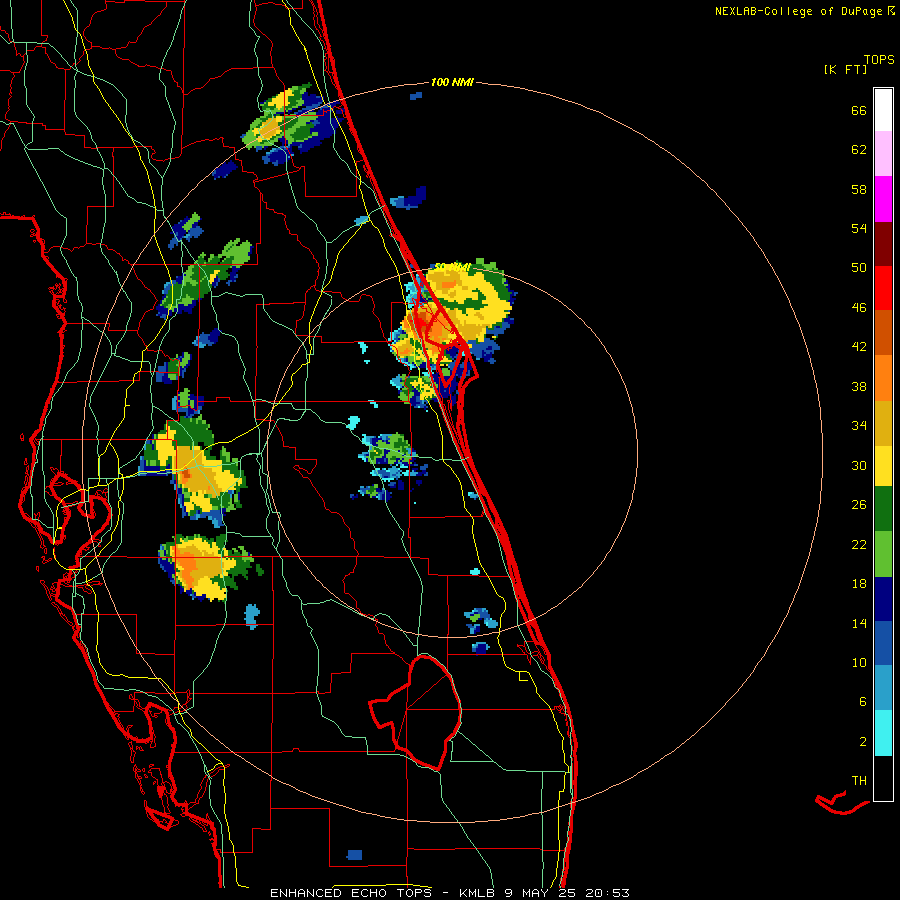
Task: Click the '66' legend value
Action: (859, 110)
